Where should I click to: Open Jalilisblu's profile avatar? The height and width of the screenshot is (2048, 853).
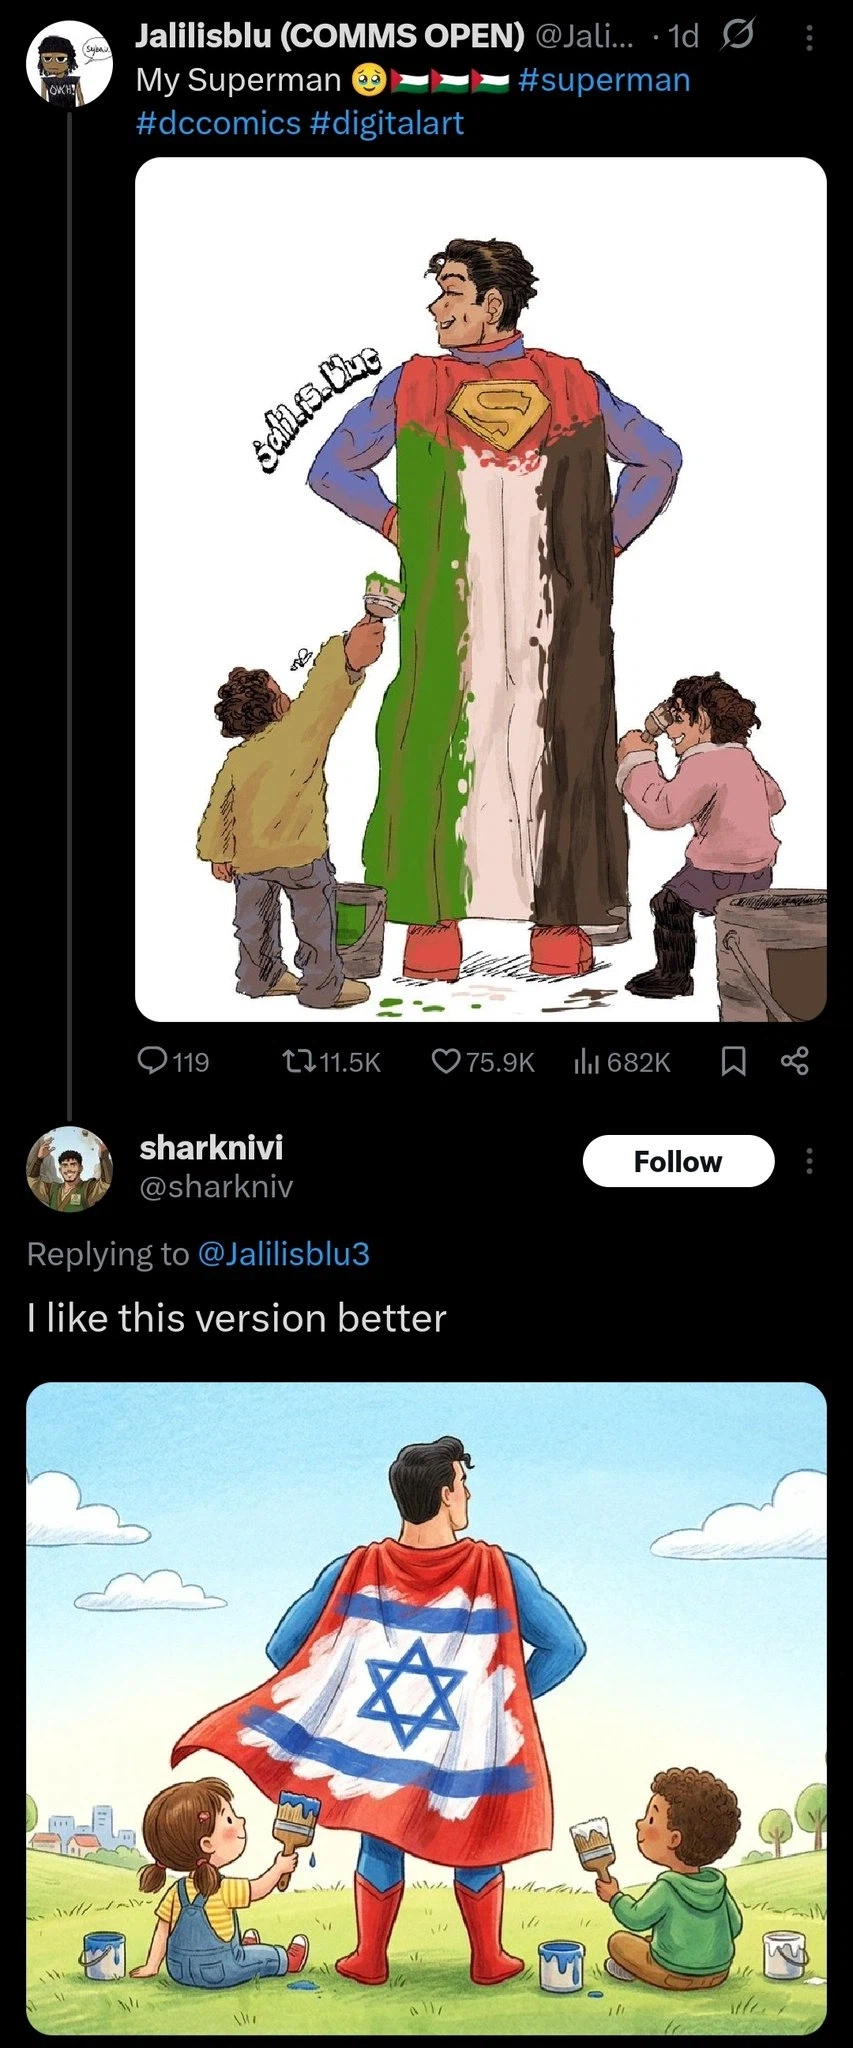coord(68,65)
